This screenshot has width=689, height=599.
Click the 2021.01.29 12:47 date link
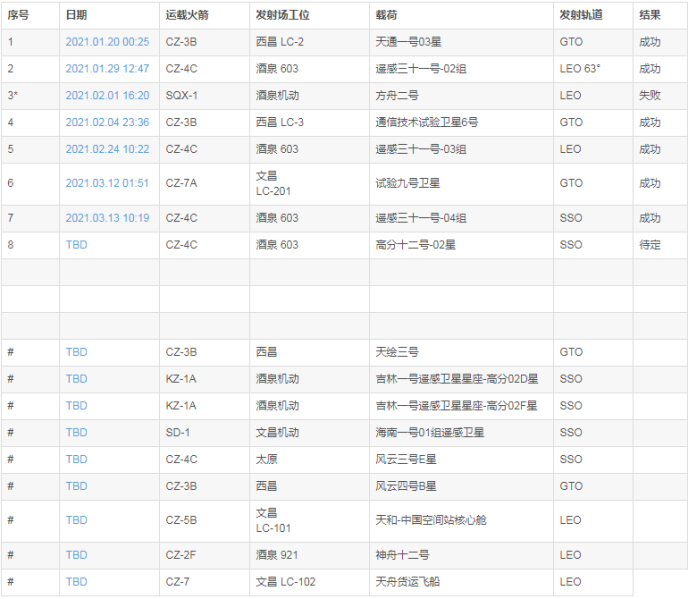coord(107,69)
